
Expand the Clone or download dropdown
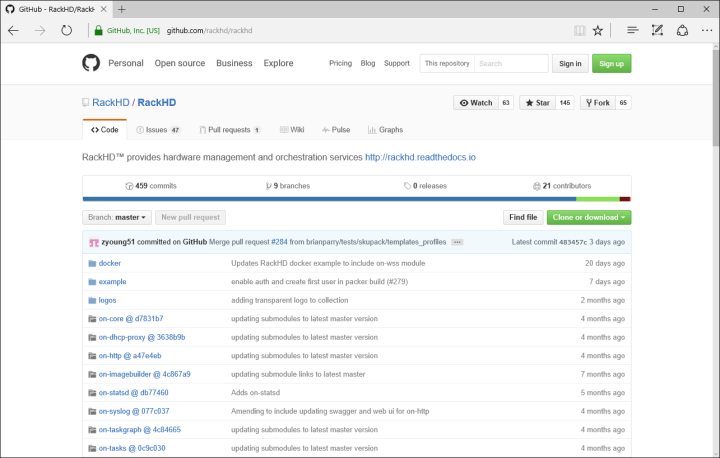tap(588, 217)
